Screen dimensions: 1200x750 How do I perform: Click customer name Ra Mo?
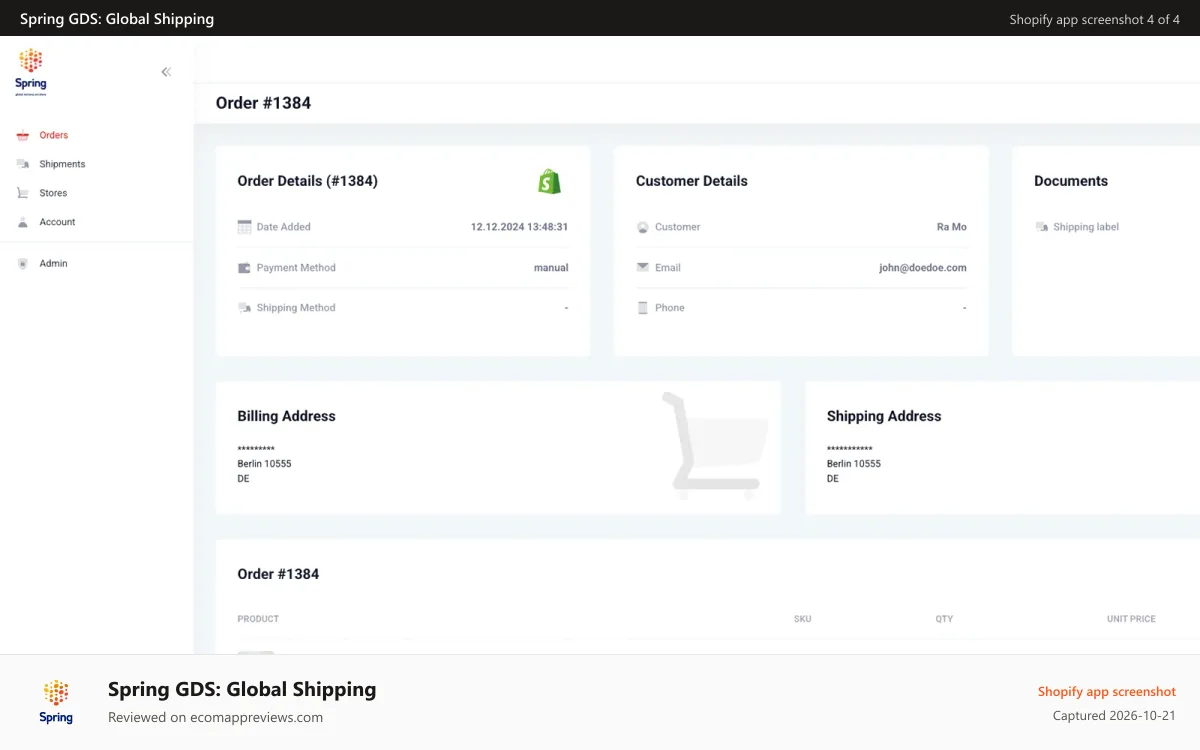[952, 227]
